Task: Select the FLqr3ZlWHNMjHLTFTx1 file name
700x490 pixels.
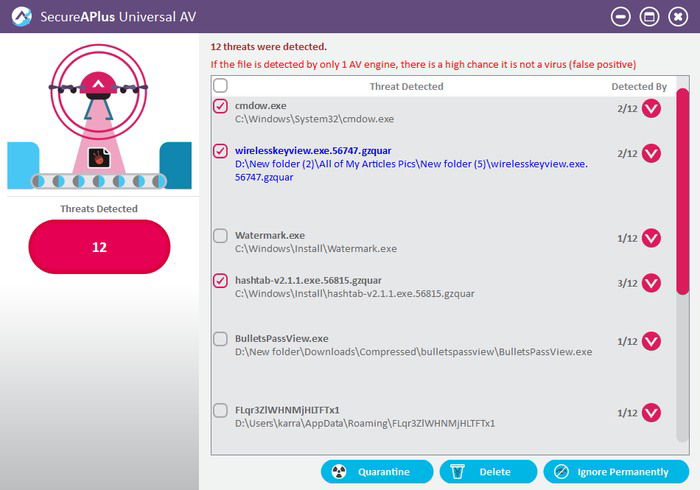Action: (287, 410)
